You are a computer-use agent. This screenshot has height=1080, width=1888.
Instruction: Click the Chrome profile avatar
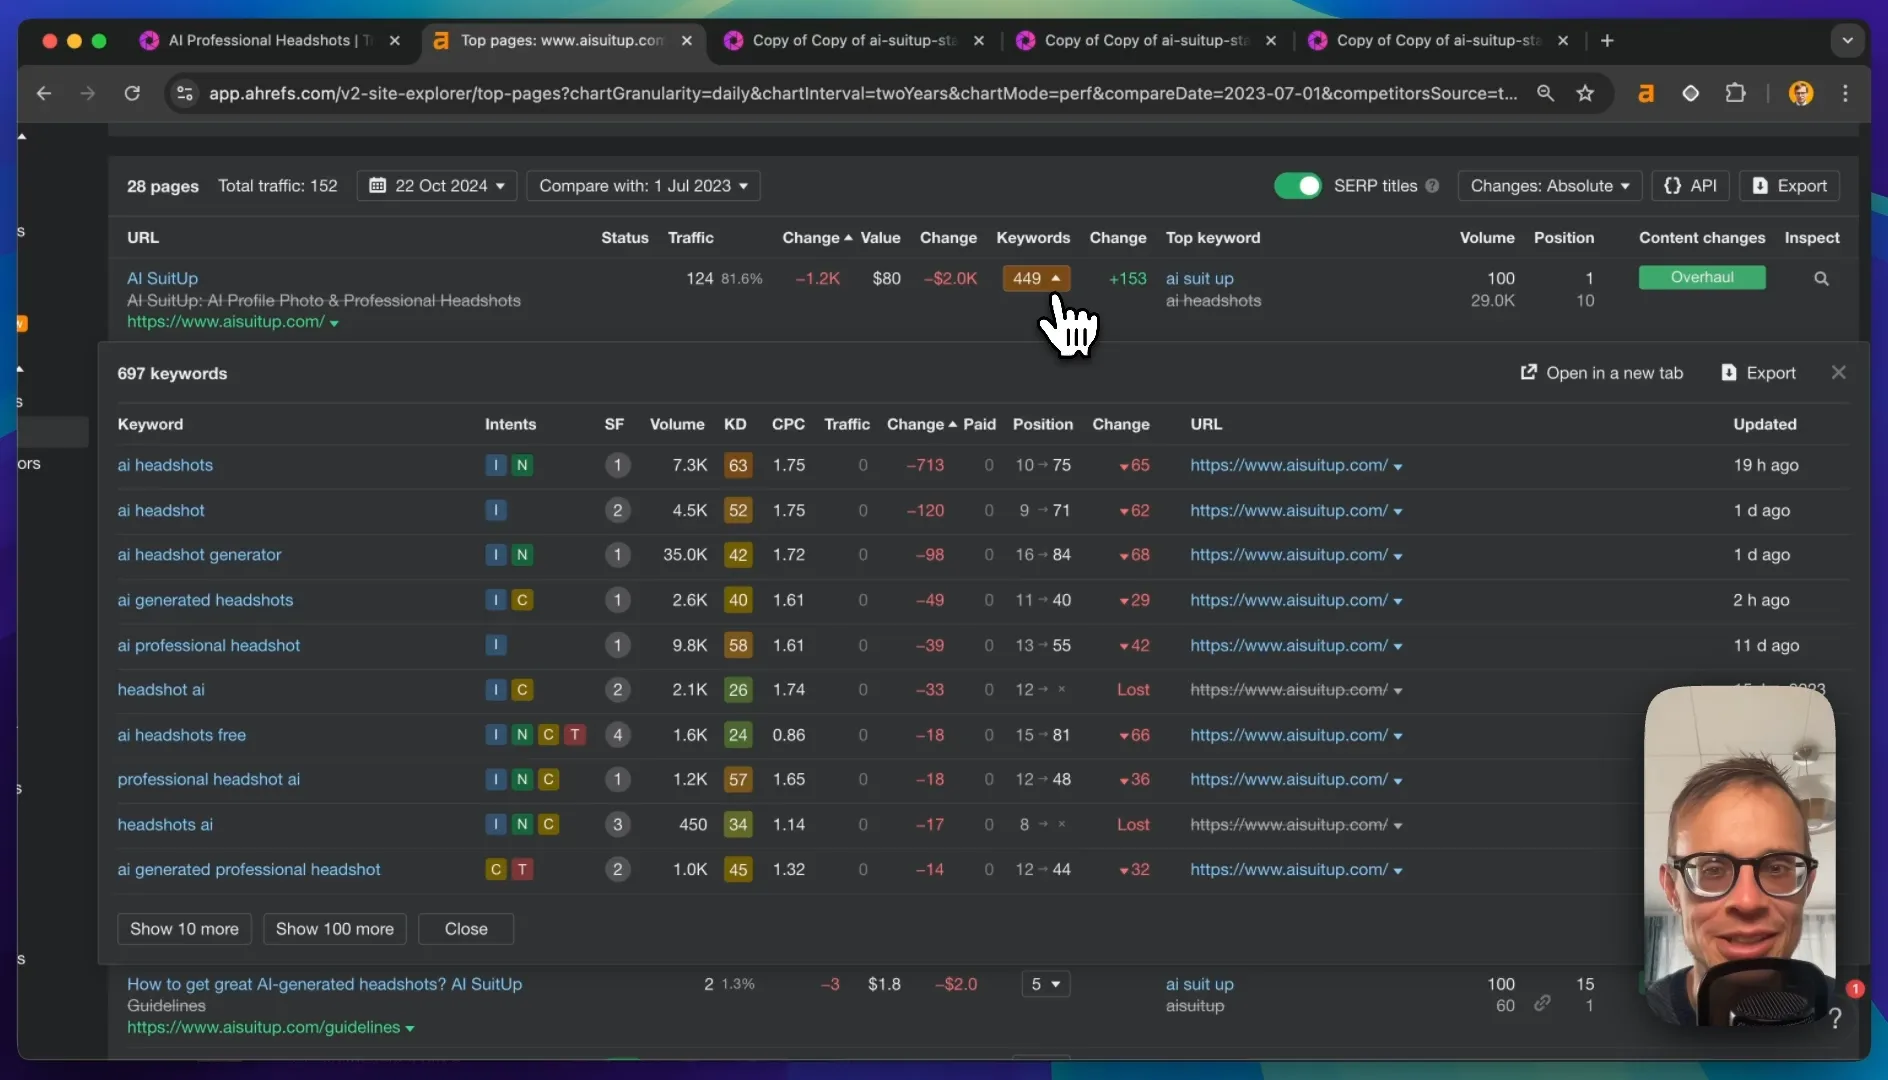[1800, 93]
